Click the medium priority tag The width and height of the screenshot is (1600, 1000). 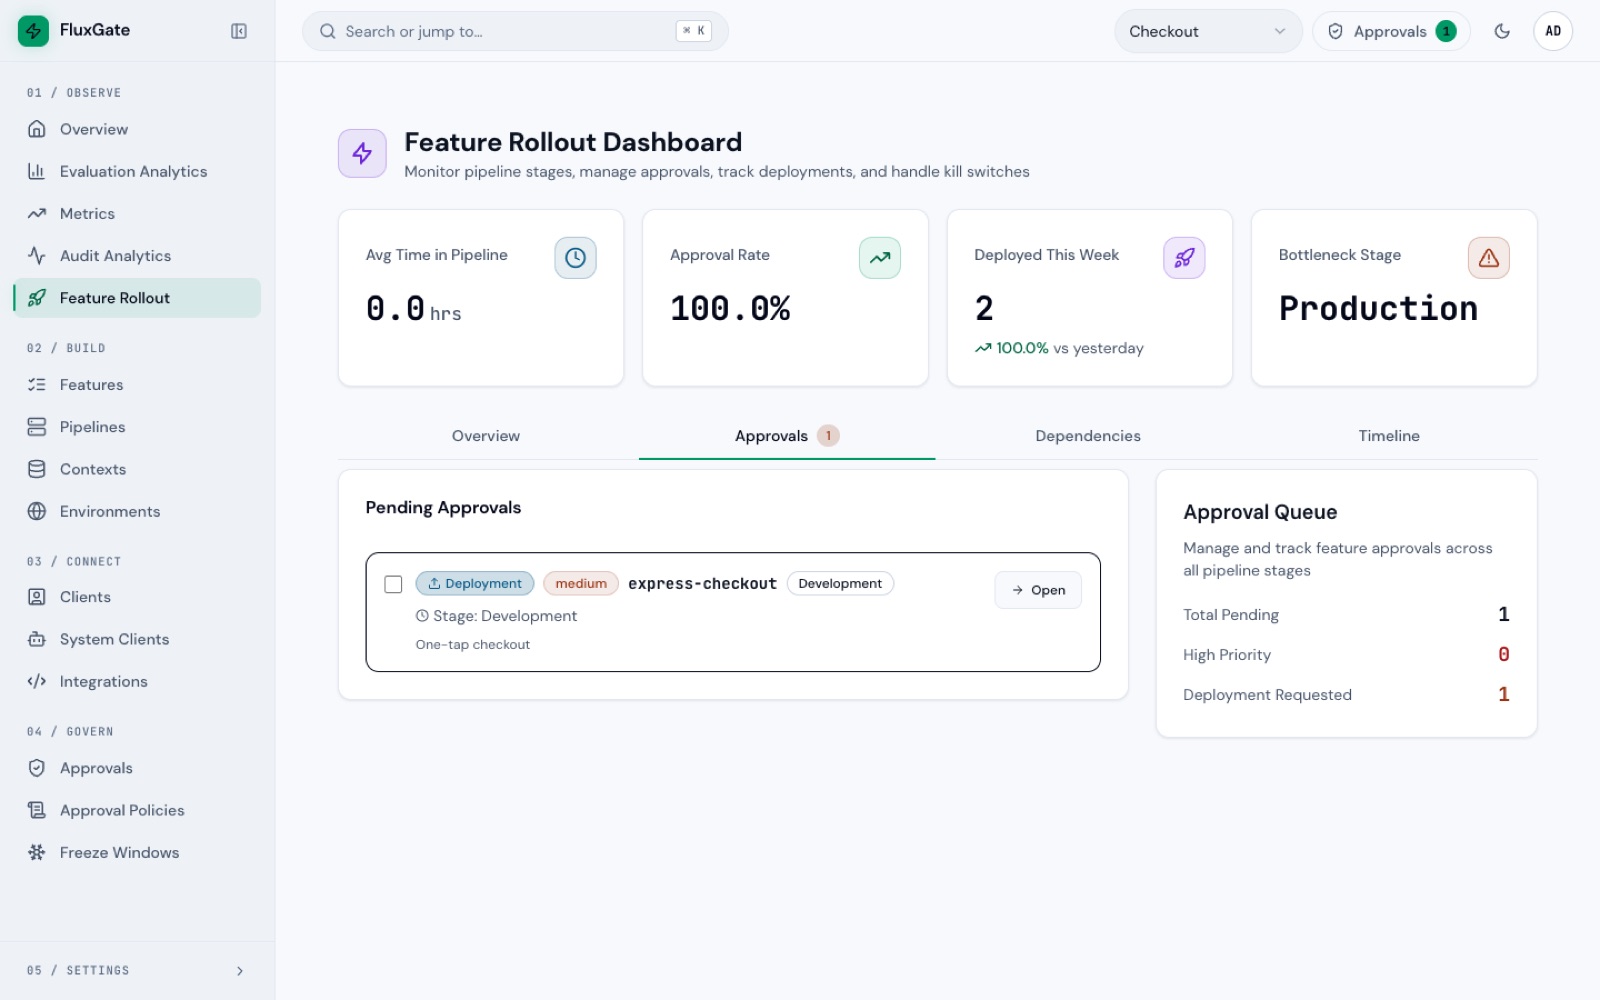point(581,583)
